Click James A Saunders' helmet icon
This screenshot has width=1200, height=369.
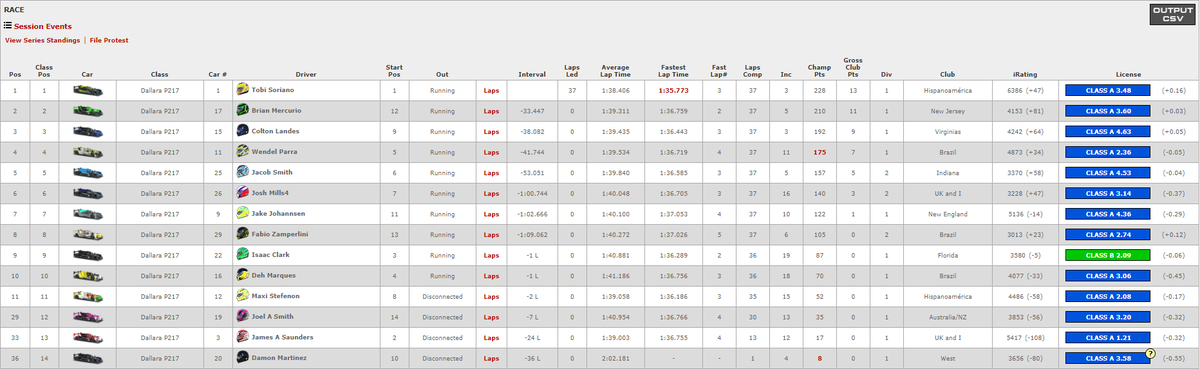pos(242,337)
